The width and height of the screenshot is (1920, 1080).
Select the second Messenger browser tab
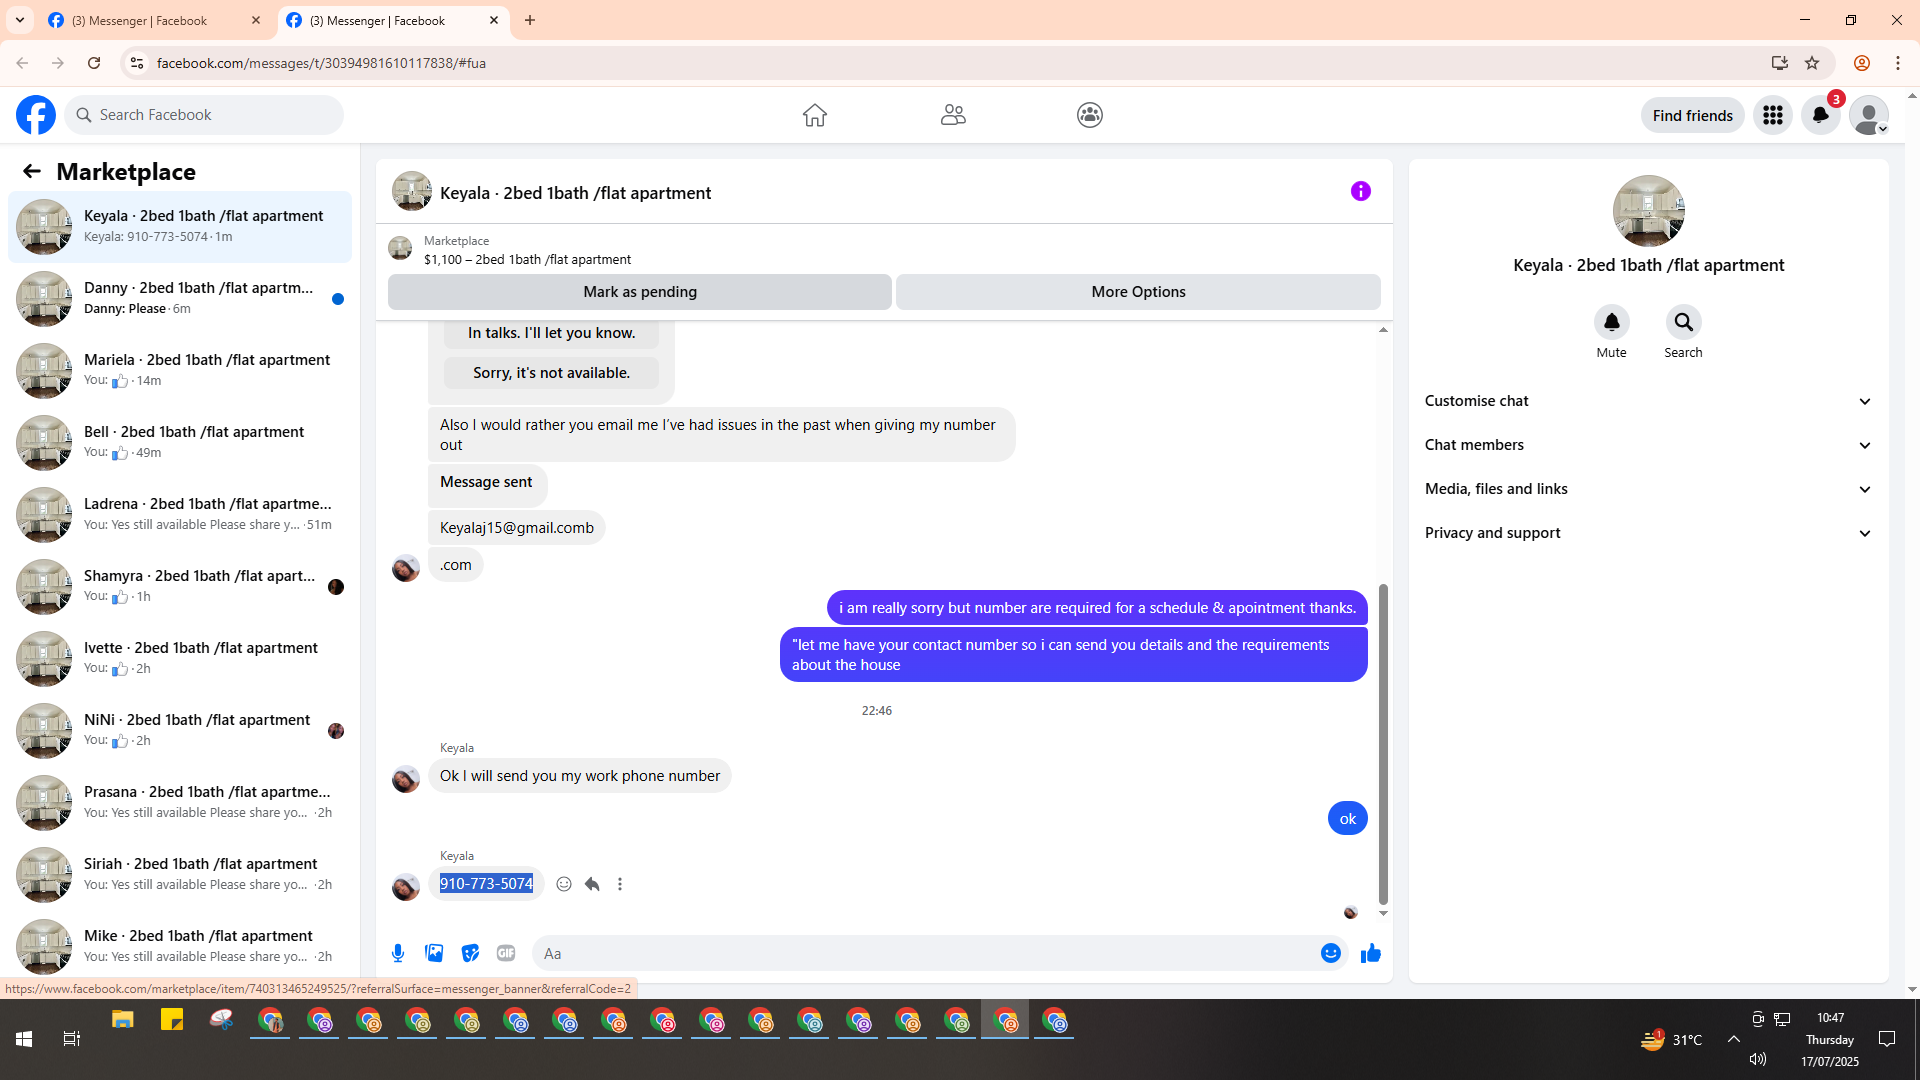tap(392, 20)
